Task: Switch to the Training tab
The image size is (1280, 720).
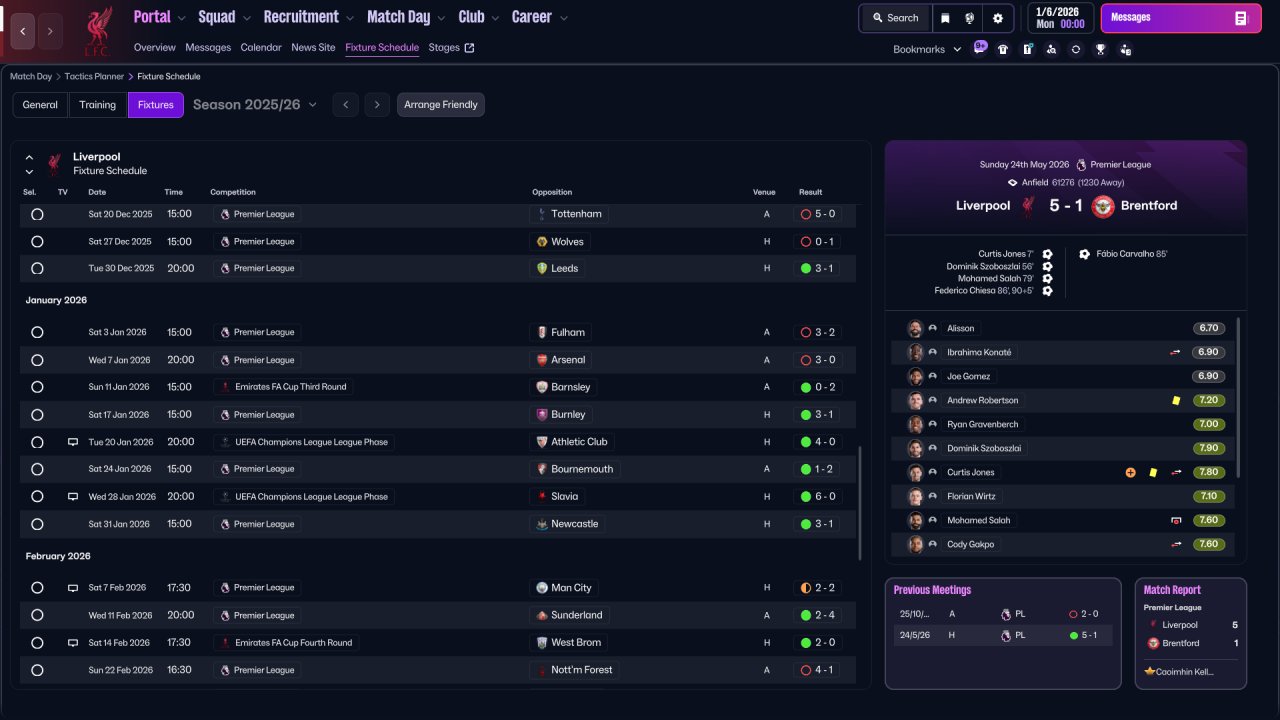Action: [x=98, y=105]
